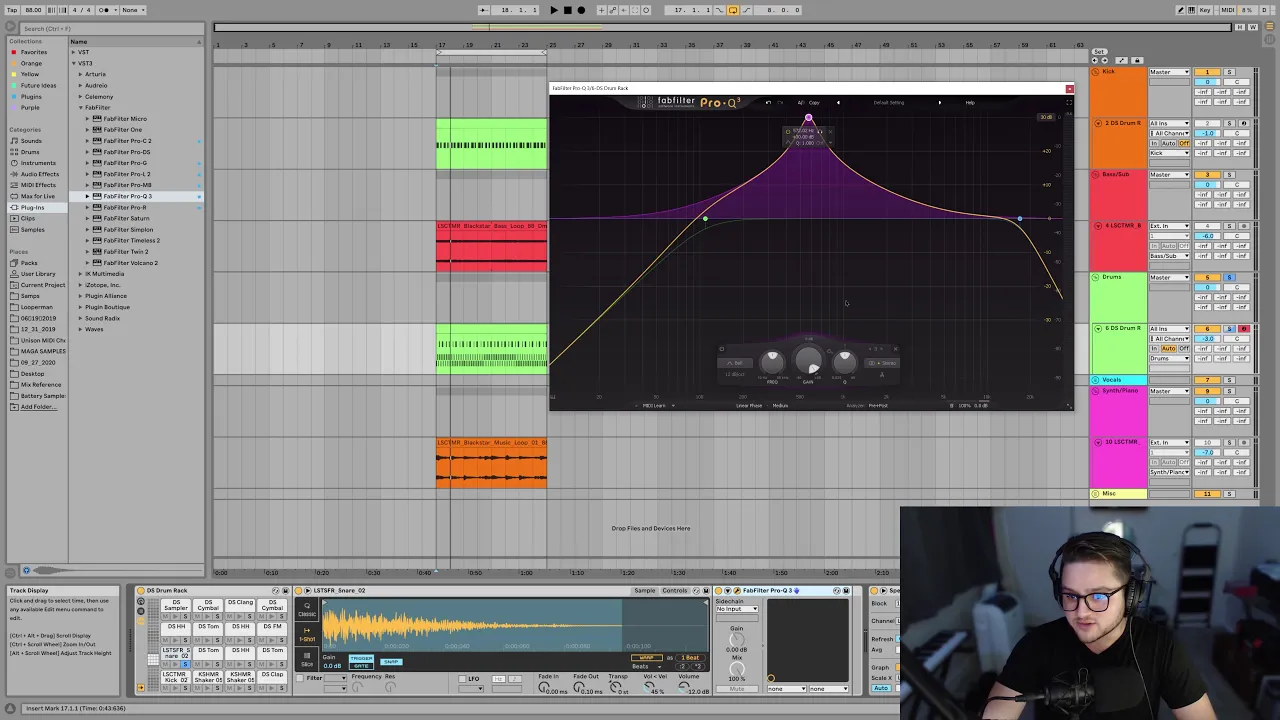Select the purple bell band node

pos(808,119)
